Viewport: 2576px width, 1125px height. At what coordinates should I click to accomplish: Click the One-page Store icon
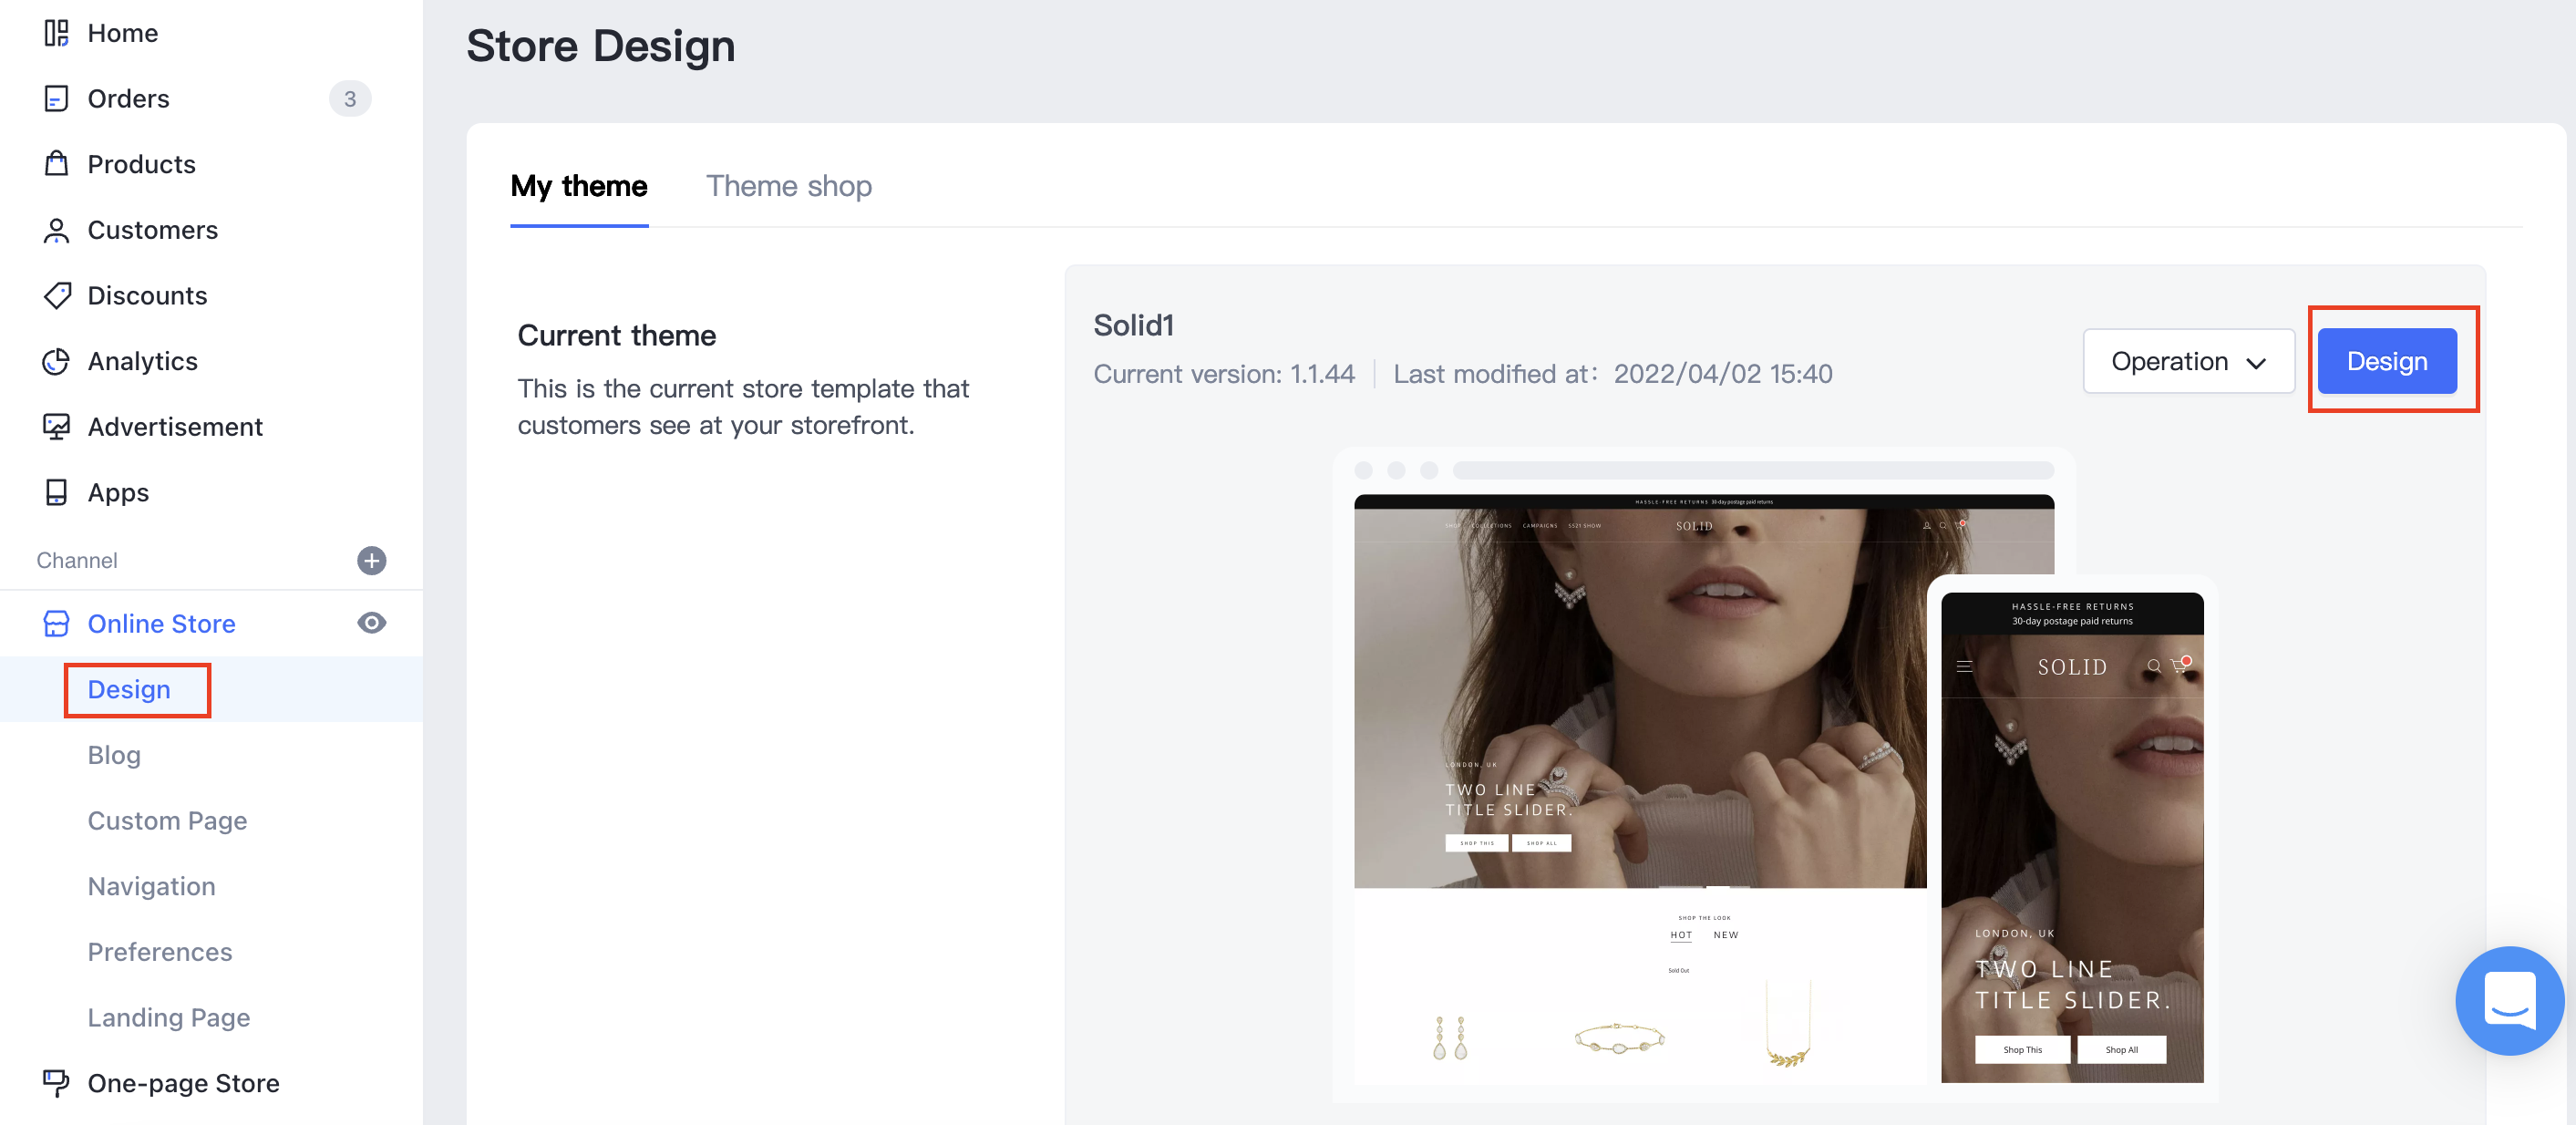[56, 1083]
